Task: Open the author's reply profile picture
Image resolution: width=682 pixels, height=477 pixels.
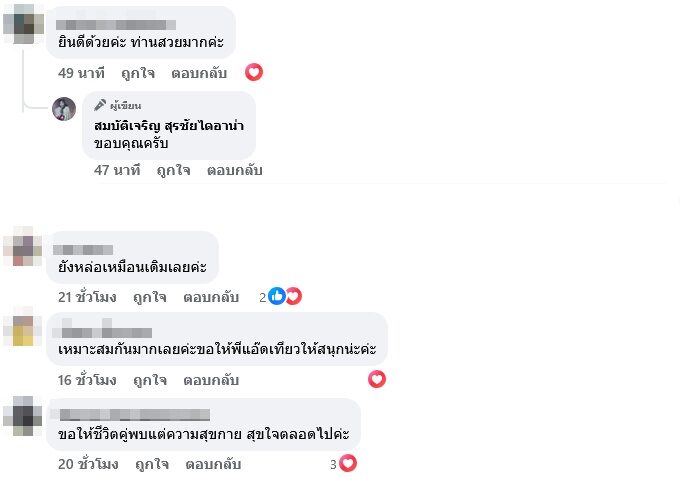Action: click(x=65, y=110)
